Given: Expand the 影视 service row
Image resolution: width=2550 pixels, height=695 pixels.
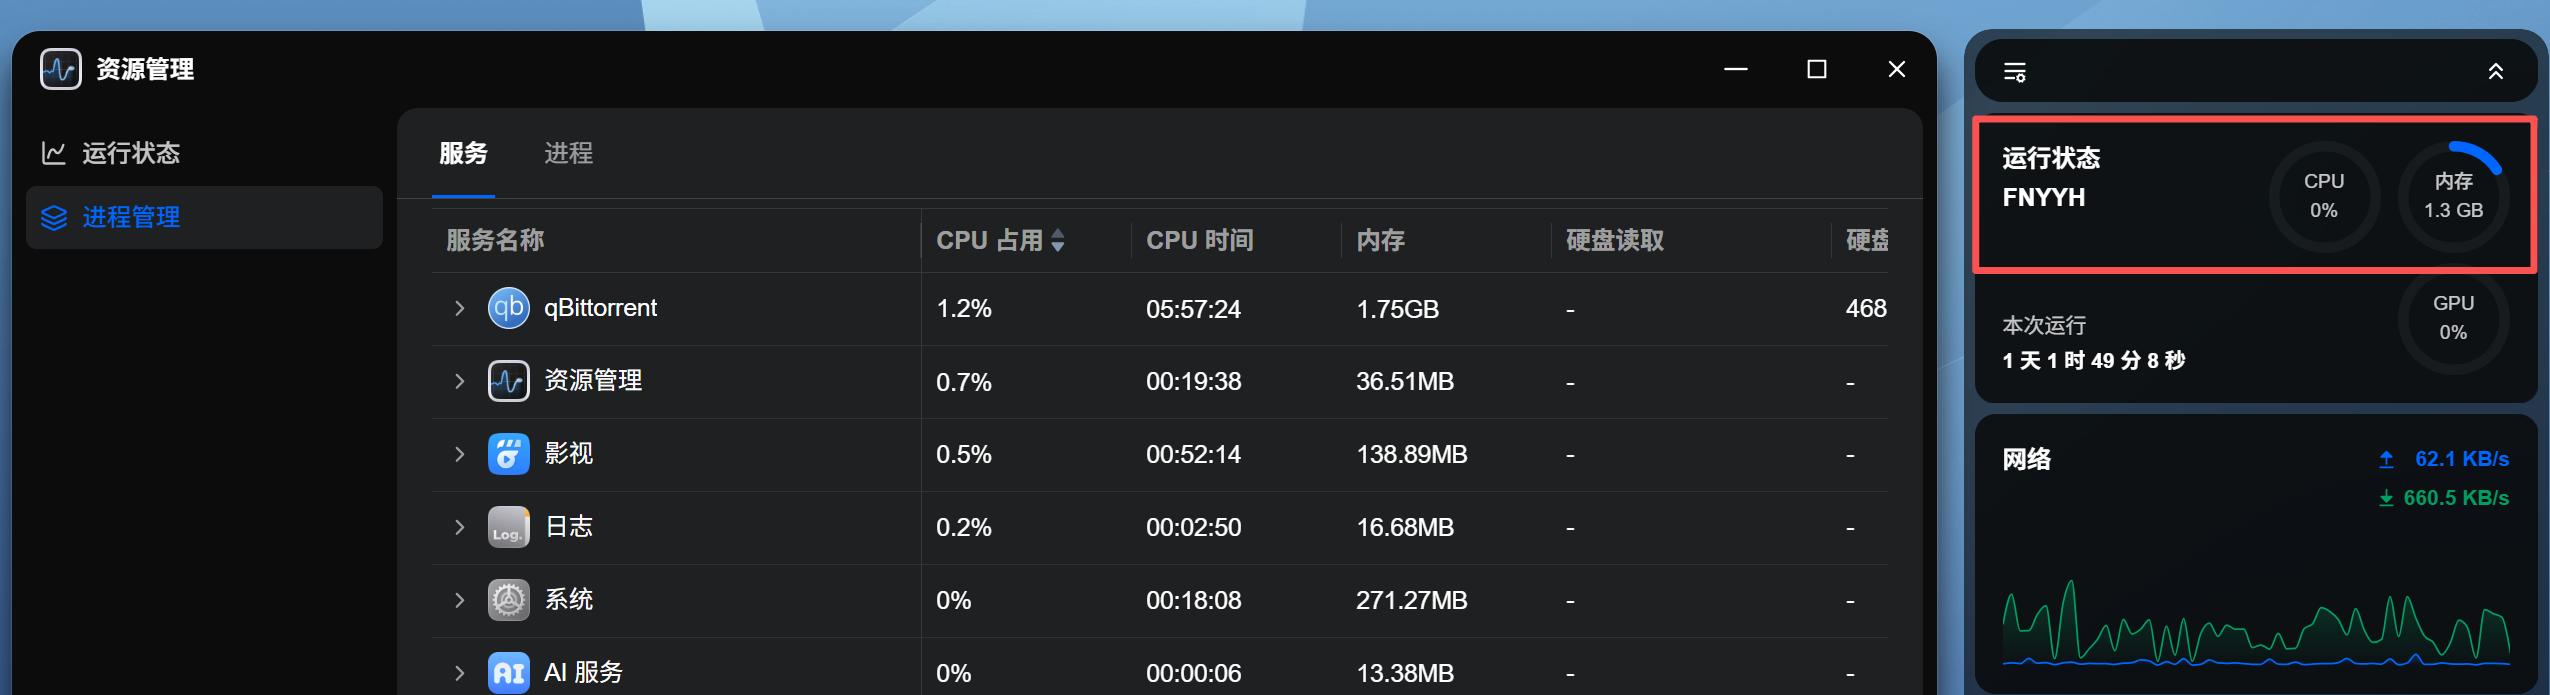Looking at the screenshot, I should [459, 454].
